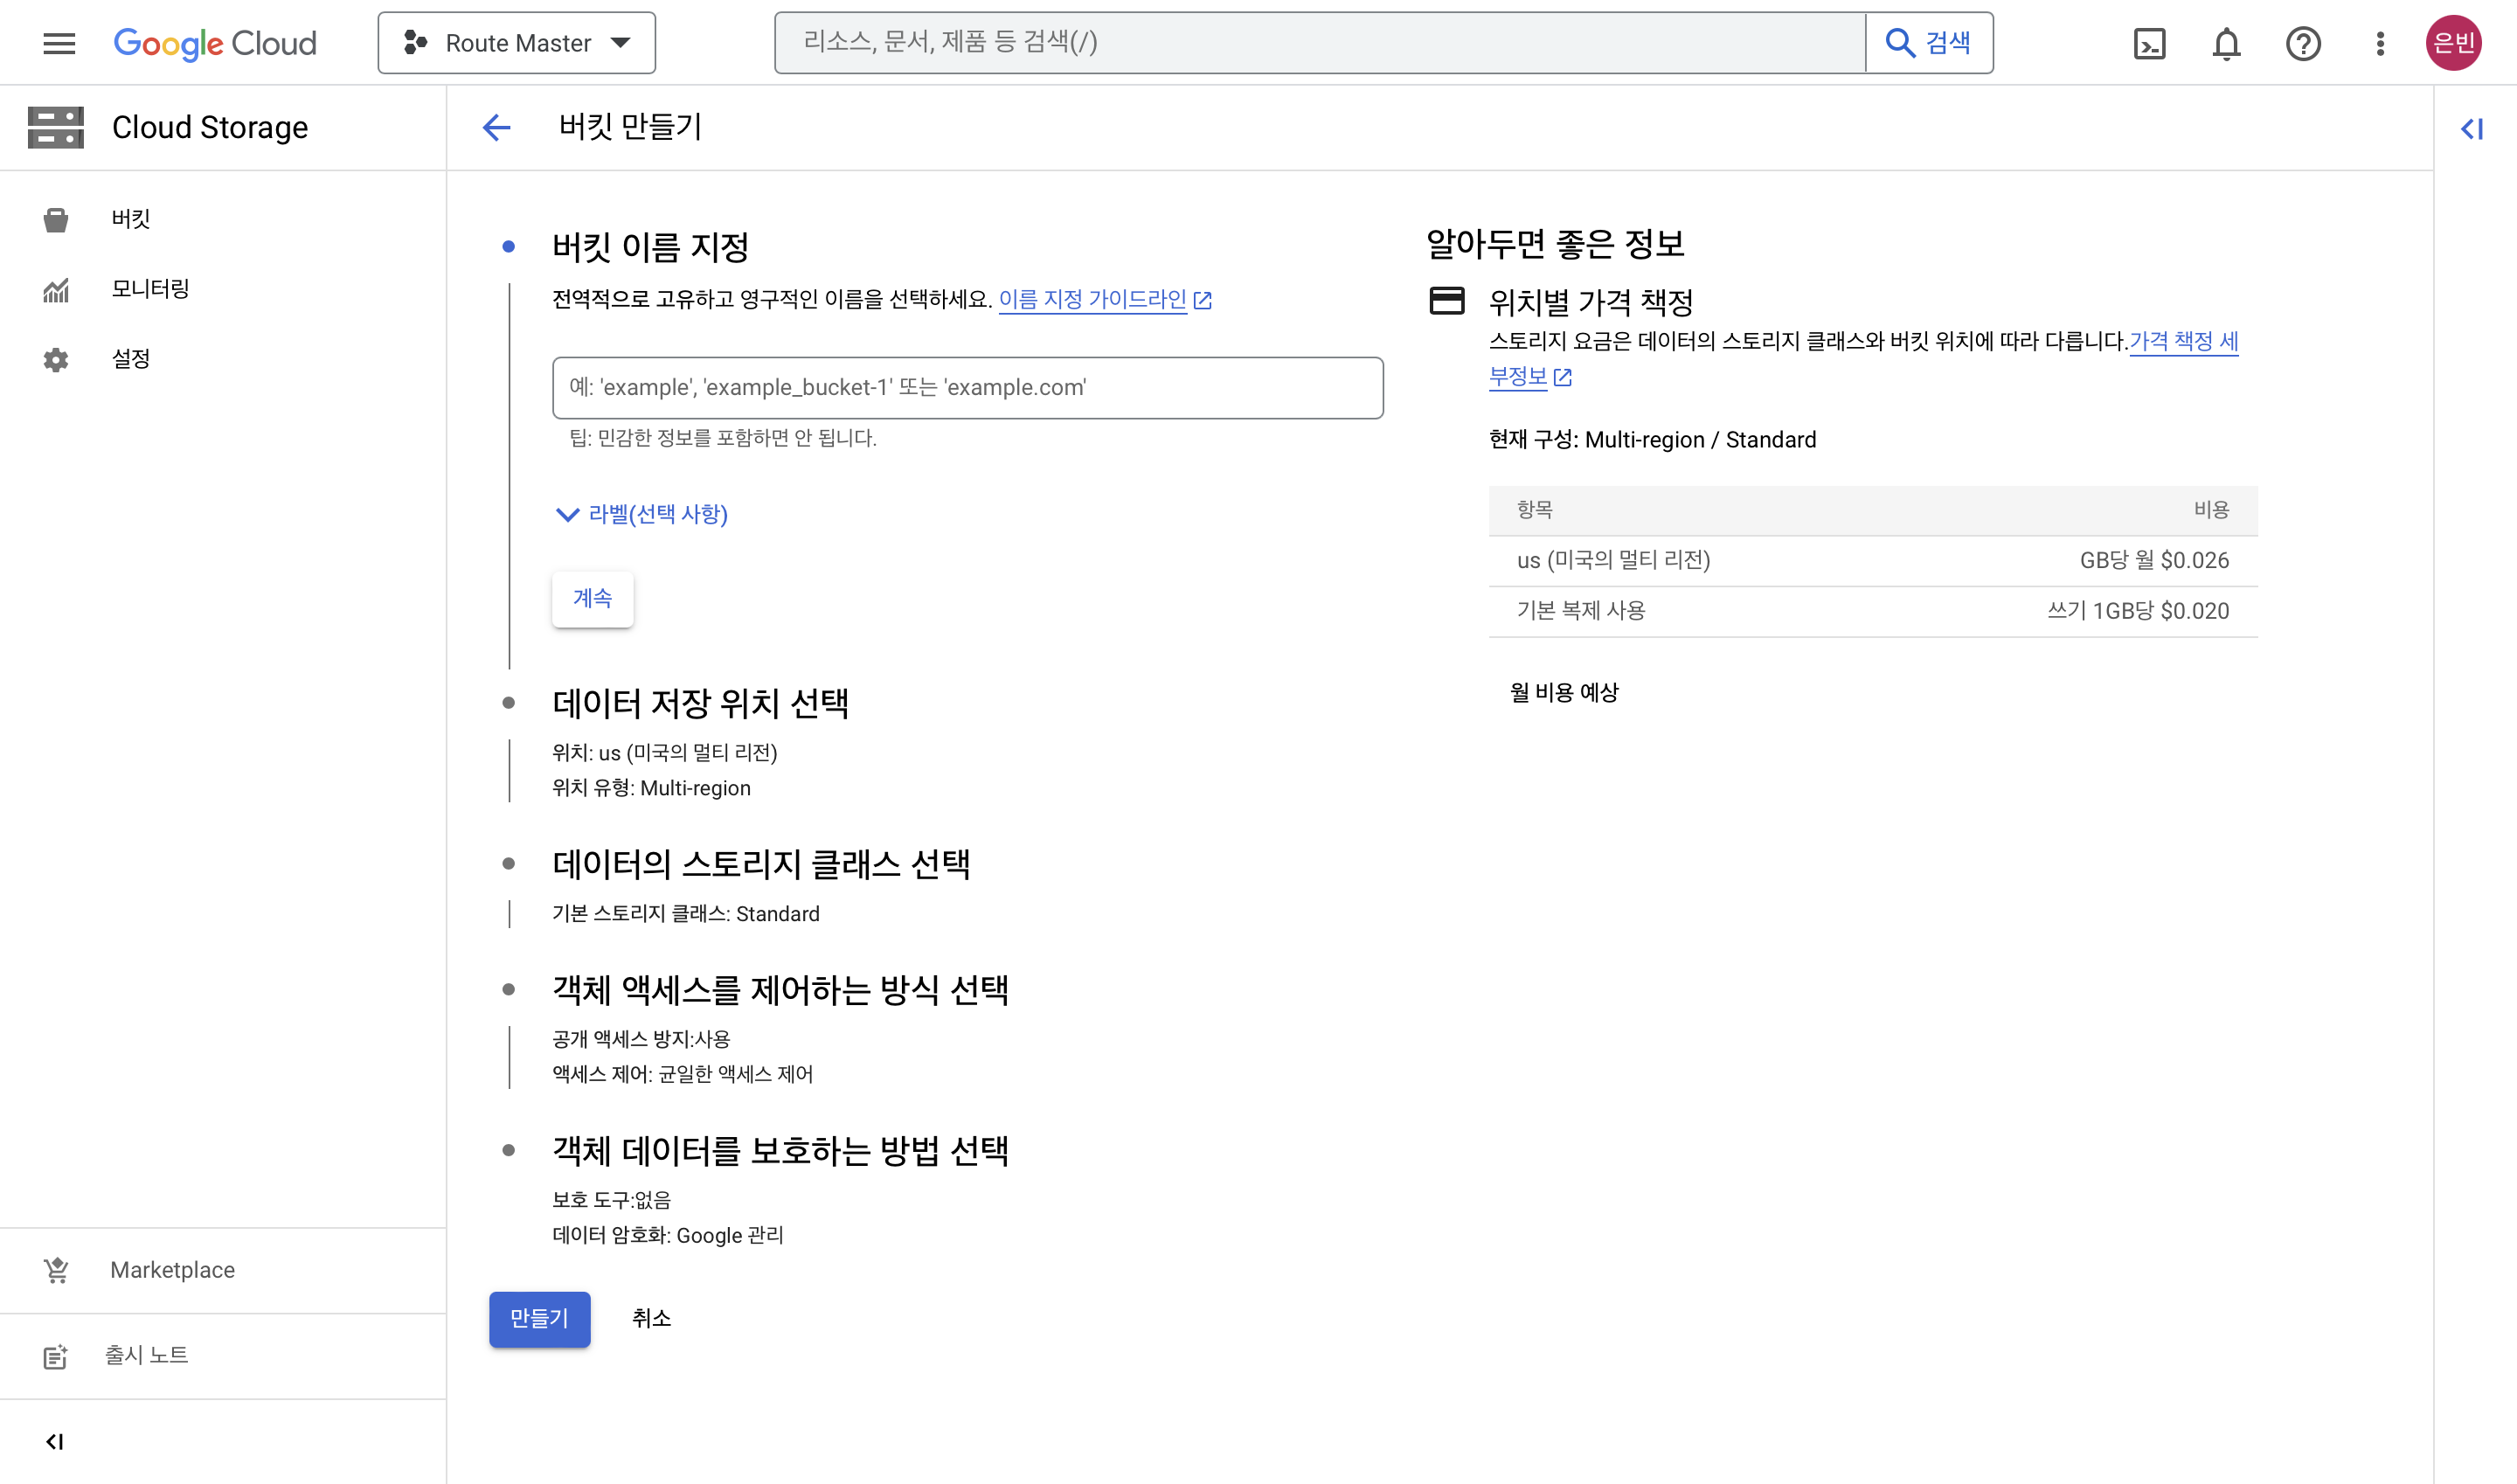This screenshot has height=1484, width=2517.
Task: Expand 데이터의 스토리지 클래스 선택 step
Action: click(x=760, y=864)
